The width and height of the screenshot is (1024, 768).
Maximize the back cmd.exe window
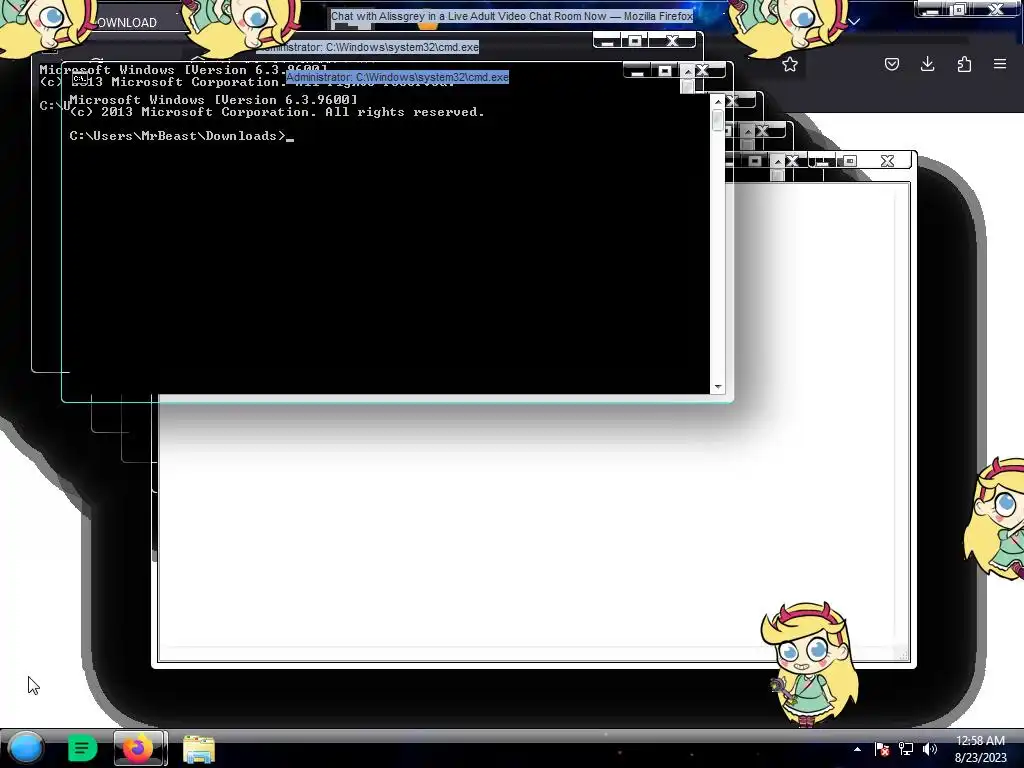(634, 41)
